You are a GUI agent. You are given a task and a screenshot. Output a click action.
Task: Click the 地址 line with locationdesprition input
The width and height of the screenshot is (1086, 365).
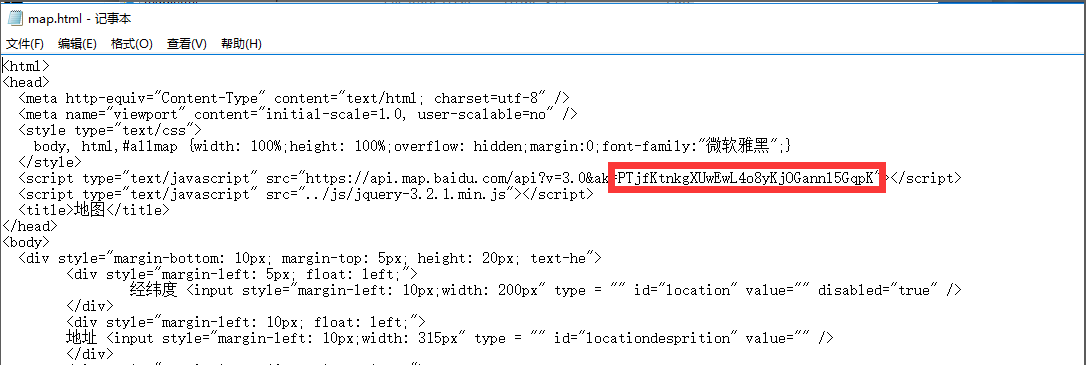pyautogui.click(x=449, y=338)
